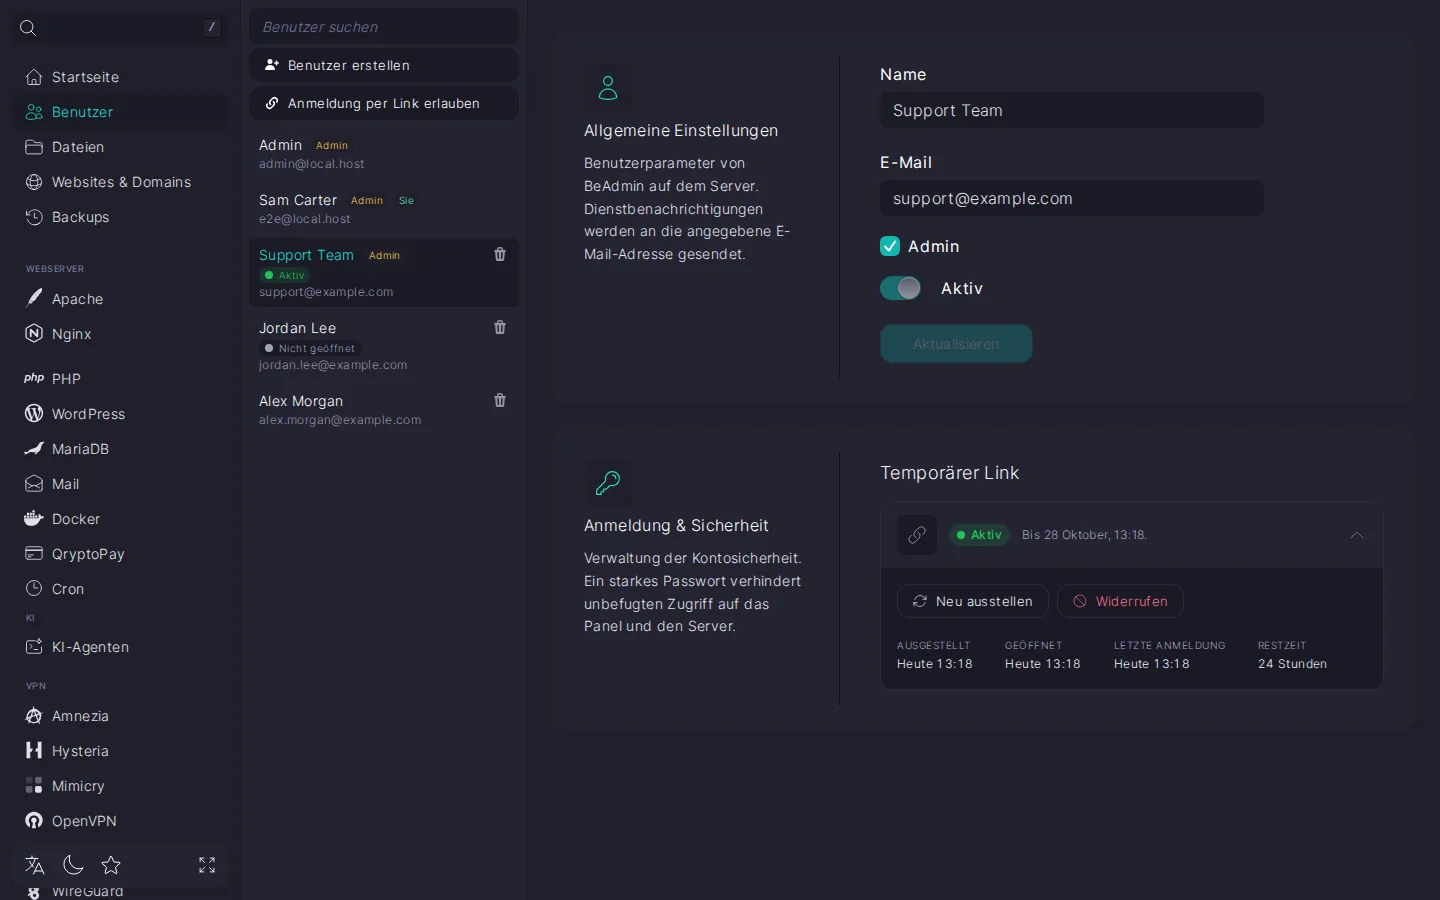Toggle the Aktiv switch off
The width and height of the screenshot is (1440, 900).
pos(901,288)
